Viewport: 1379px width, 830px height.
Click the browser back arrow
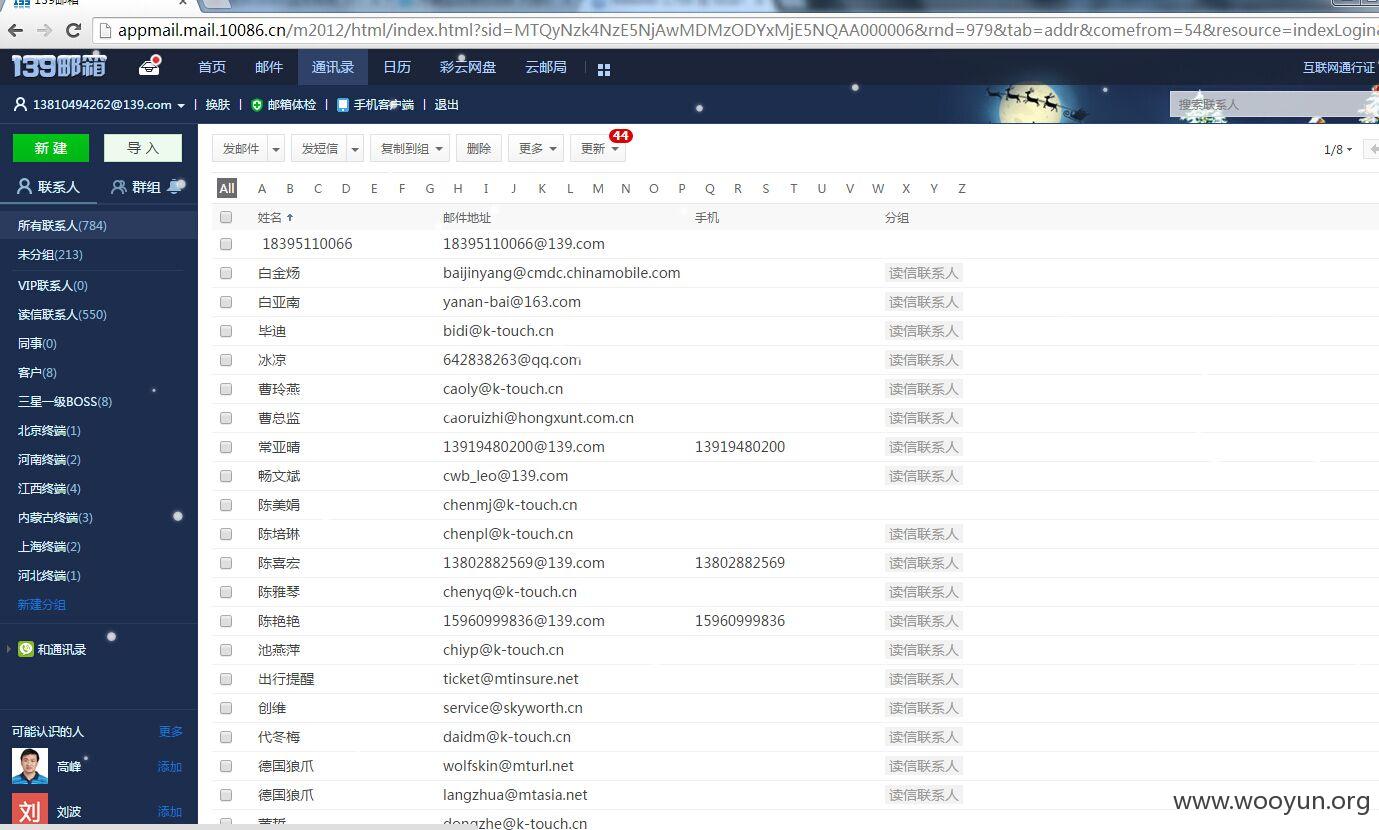[16, 30]
